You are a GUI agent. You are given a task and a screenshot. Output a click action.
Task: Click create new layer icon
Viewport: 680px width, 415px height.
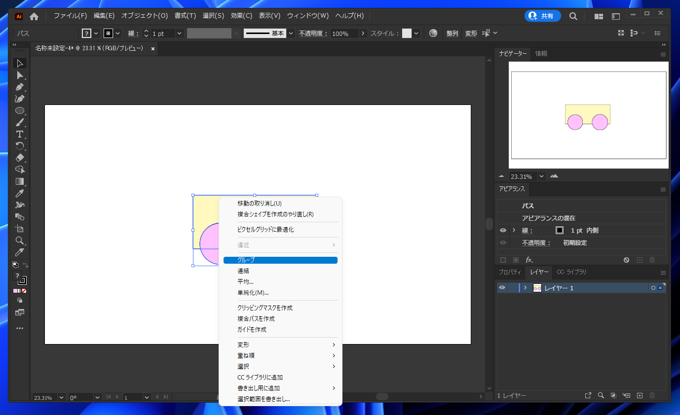640,395
